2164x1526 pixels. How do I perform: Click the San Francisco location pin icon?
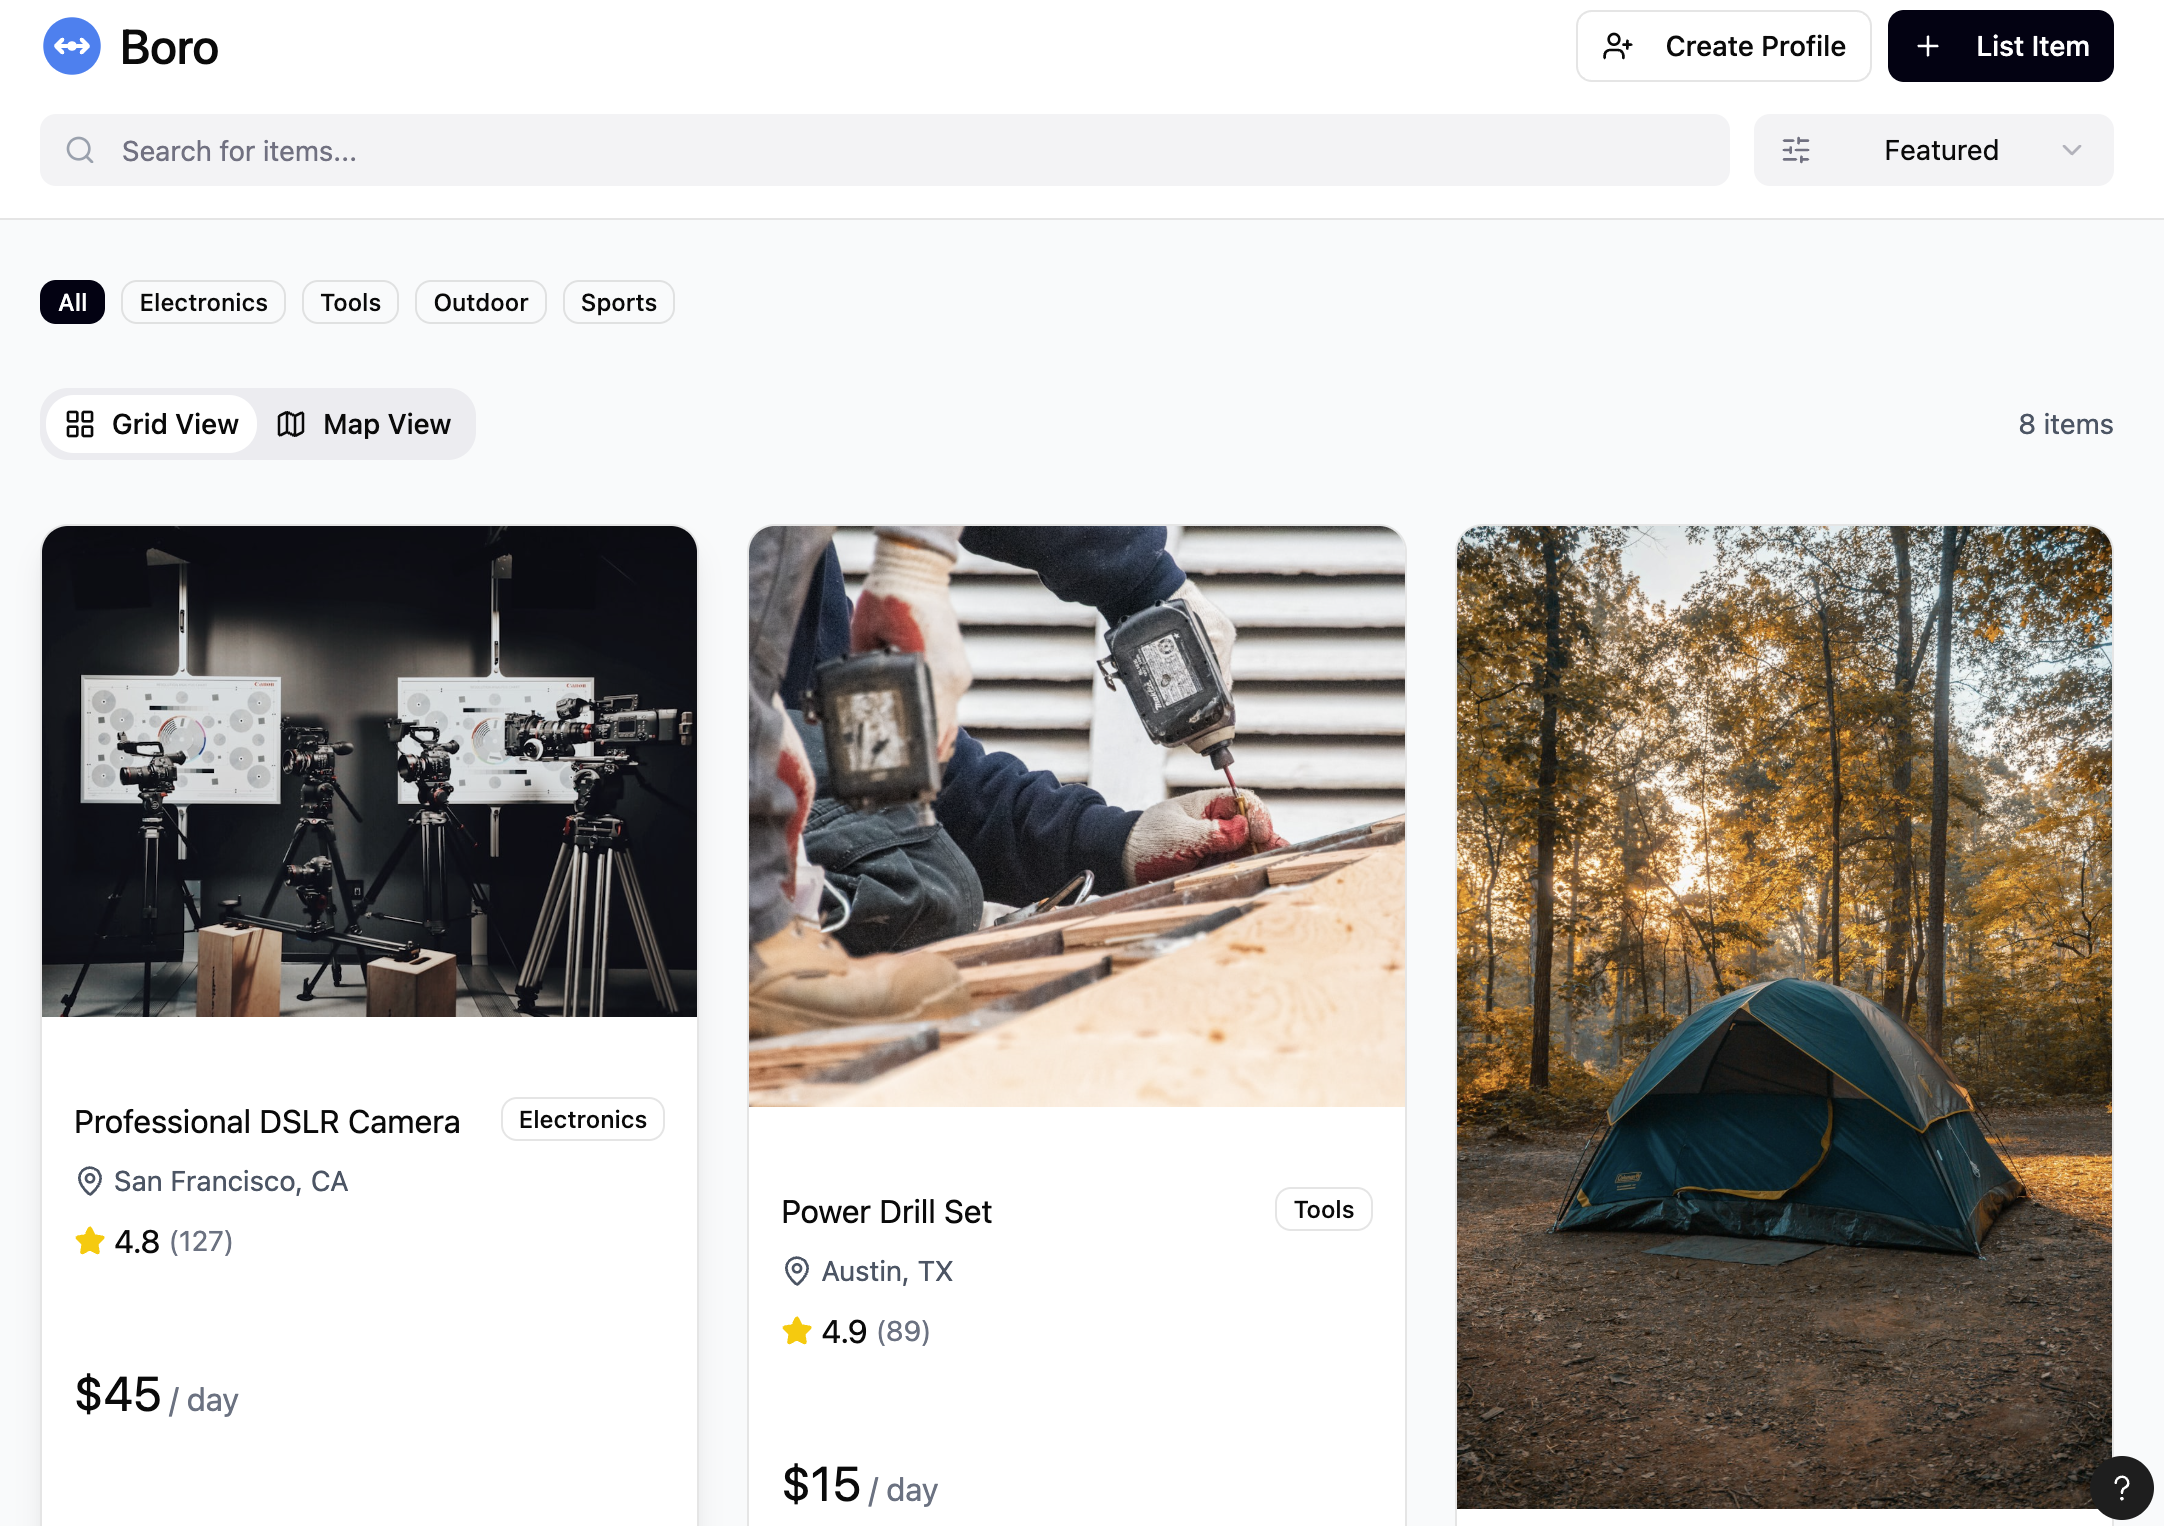90,1181
